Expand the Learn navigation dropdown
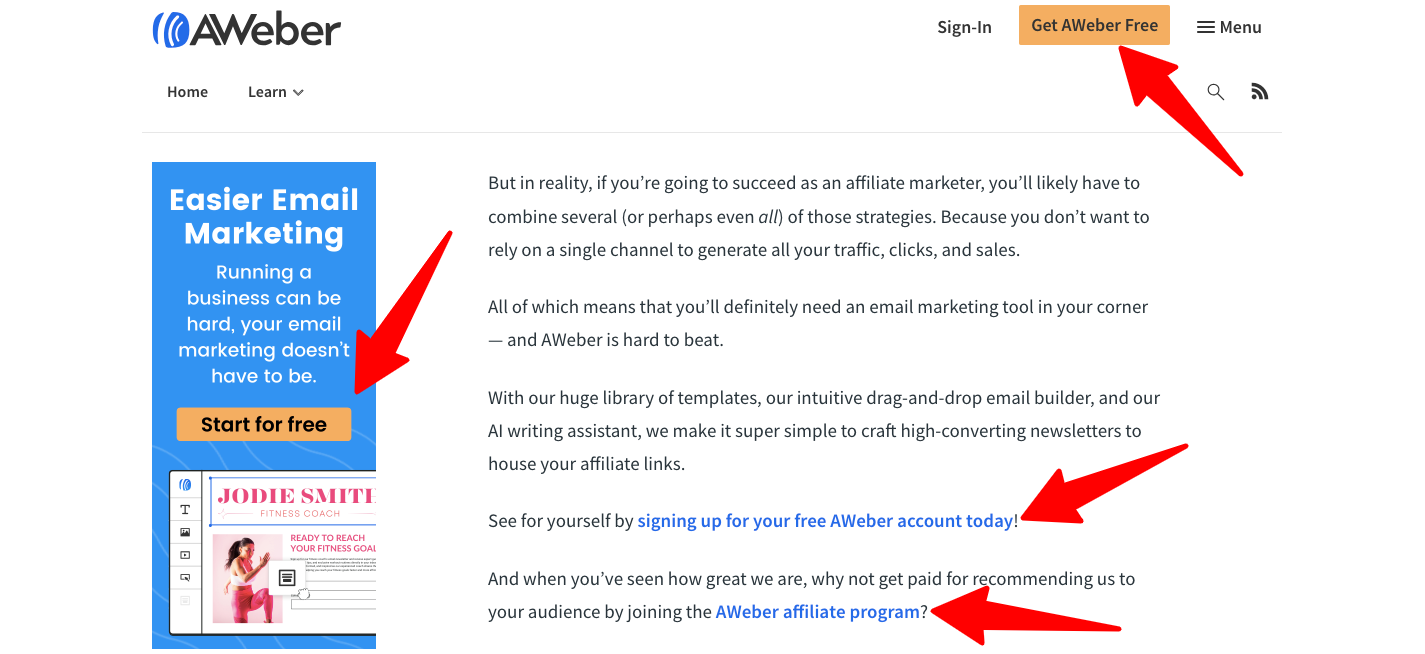 (268, 91)
